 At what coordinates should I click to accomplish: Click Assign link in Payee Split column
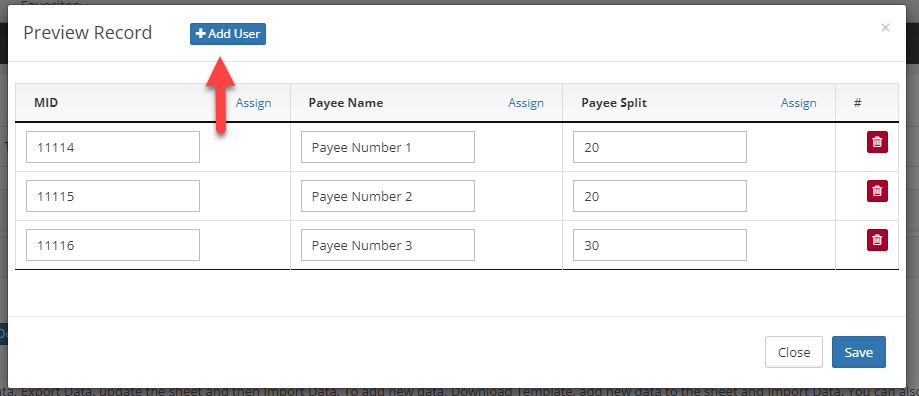pos(798,103)
